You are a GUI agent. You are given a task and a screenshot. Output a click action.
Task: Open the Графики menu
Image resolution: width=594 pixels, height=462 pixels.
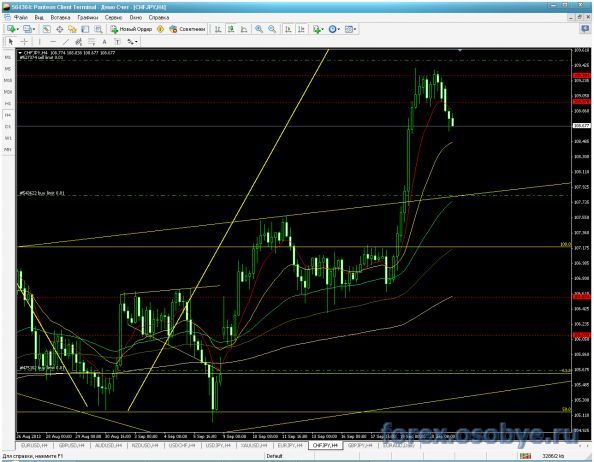(88, 17)
